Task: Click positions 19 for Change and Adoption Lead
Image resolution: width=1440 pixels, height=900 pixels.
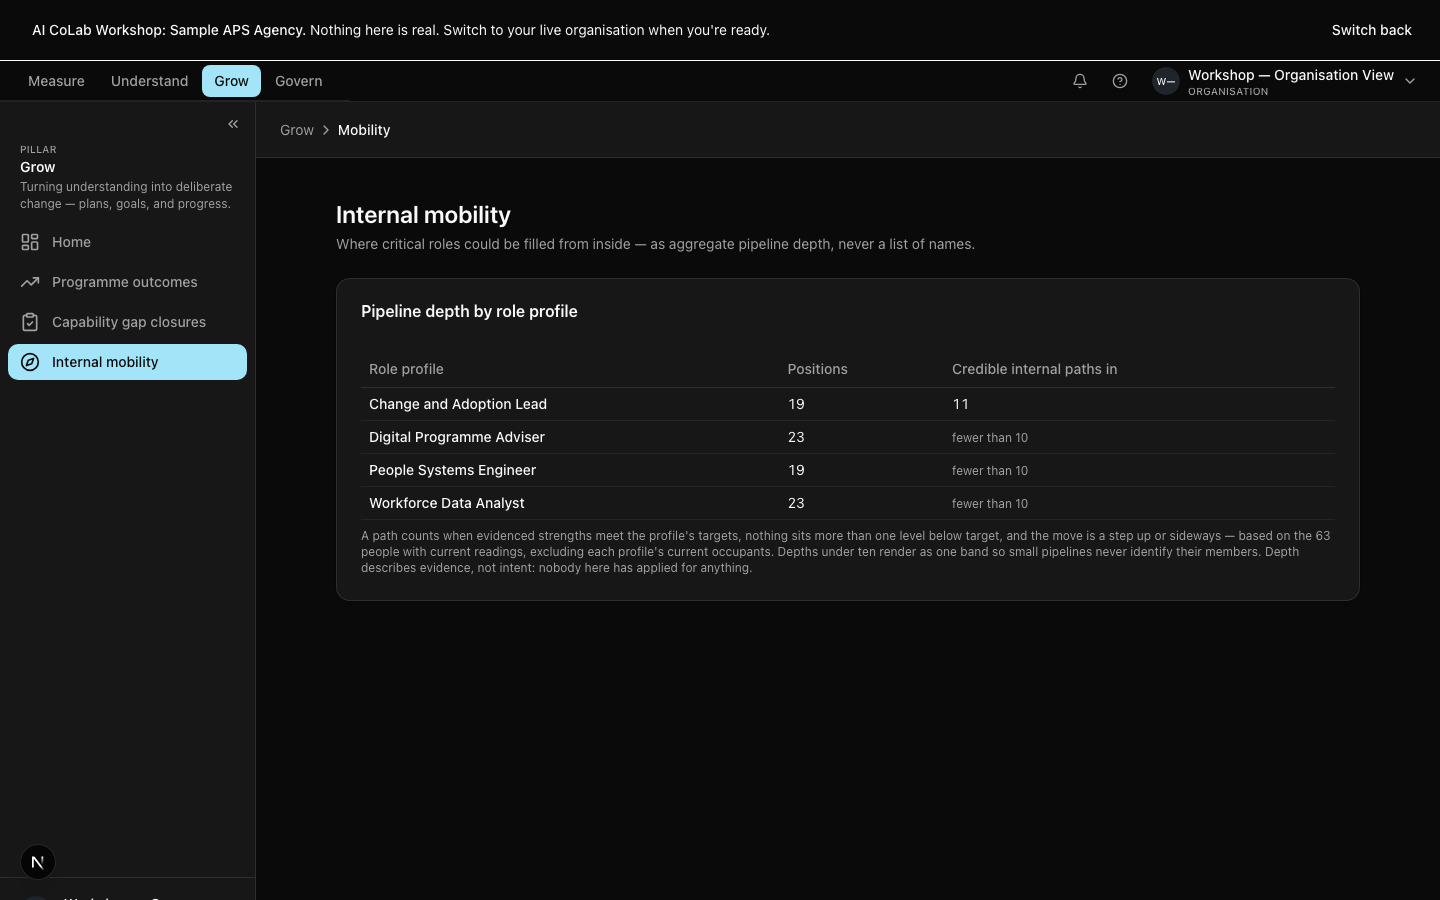Action: tap(796, 404)
